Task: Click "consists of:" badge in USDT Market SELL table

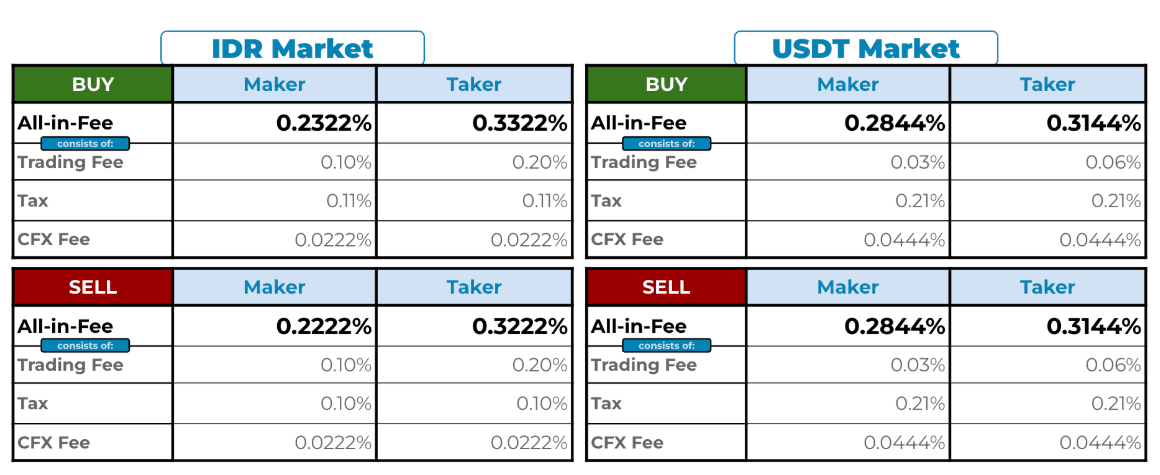Action: pyautogui.click(x=667, y=346)
